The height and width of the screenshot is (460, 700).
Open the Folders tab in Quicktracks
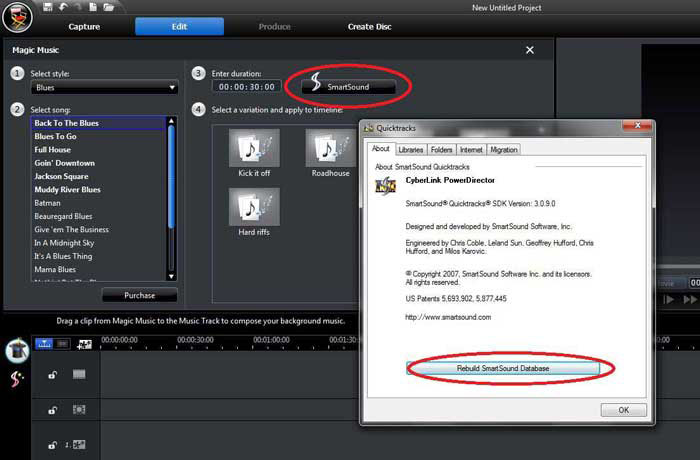(442, 150)
